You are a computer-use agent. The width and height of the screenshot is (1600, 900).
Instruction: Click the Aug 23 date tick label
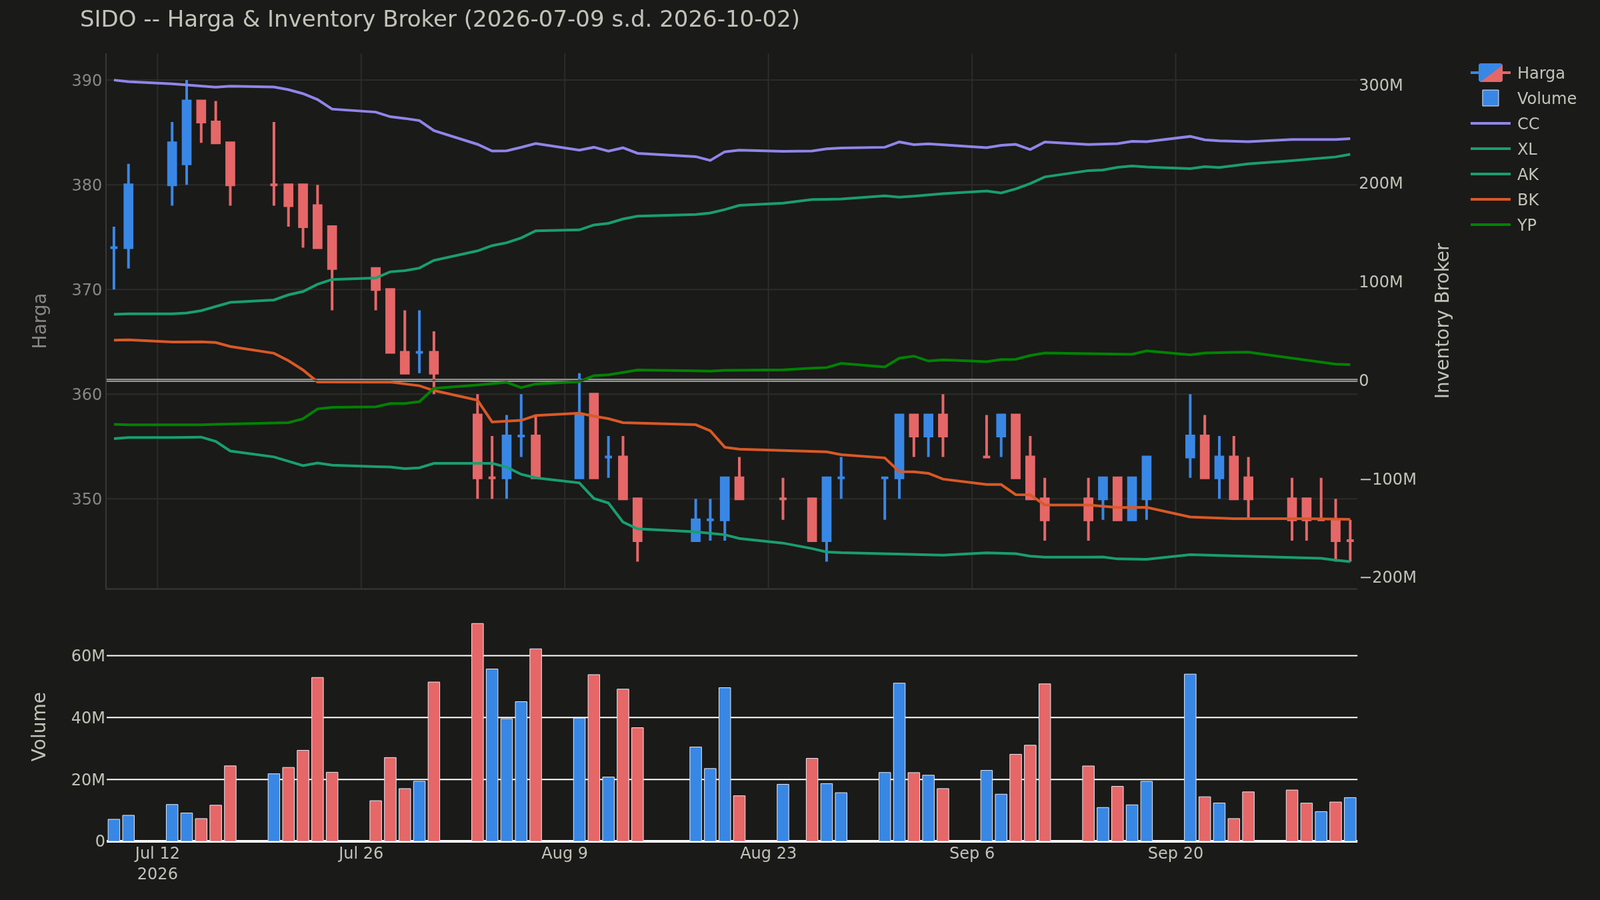tap(768, 853)
